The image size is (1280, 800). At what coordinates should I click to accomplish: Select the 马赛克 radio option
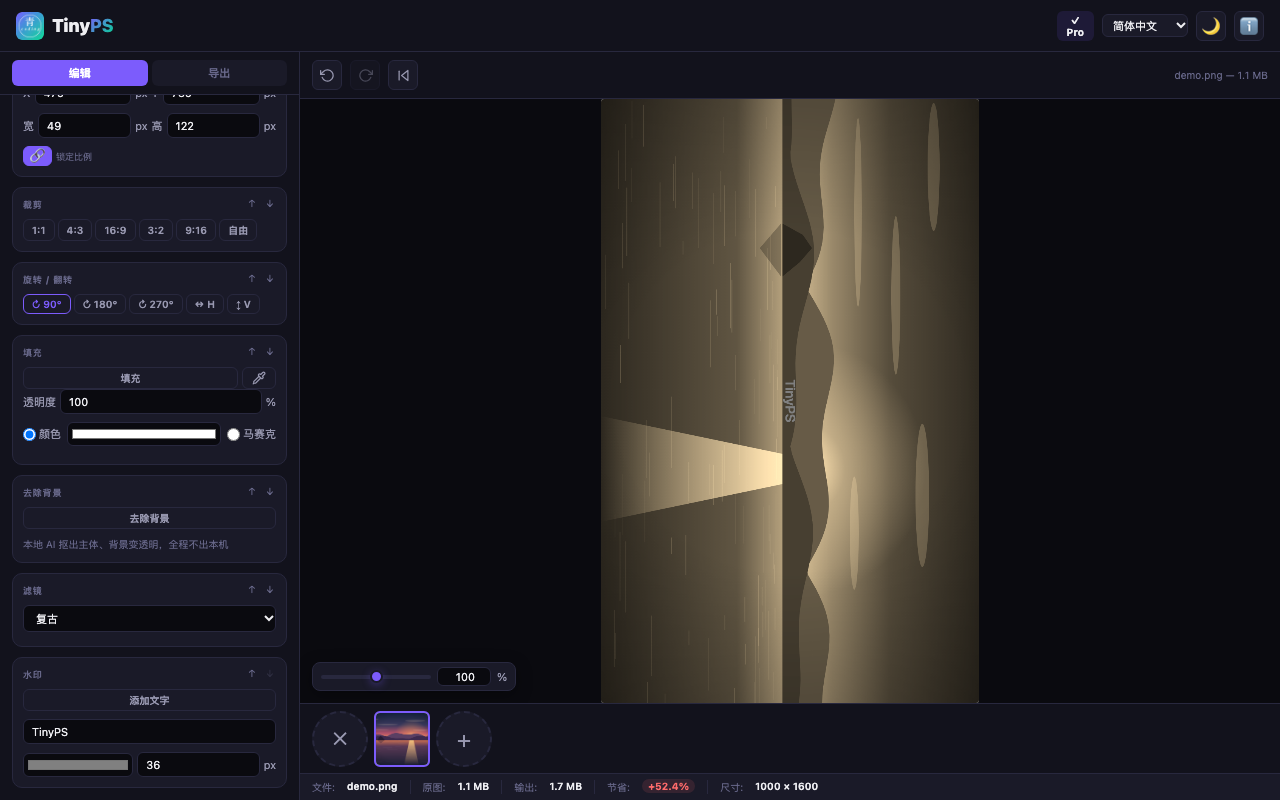234,434
